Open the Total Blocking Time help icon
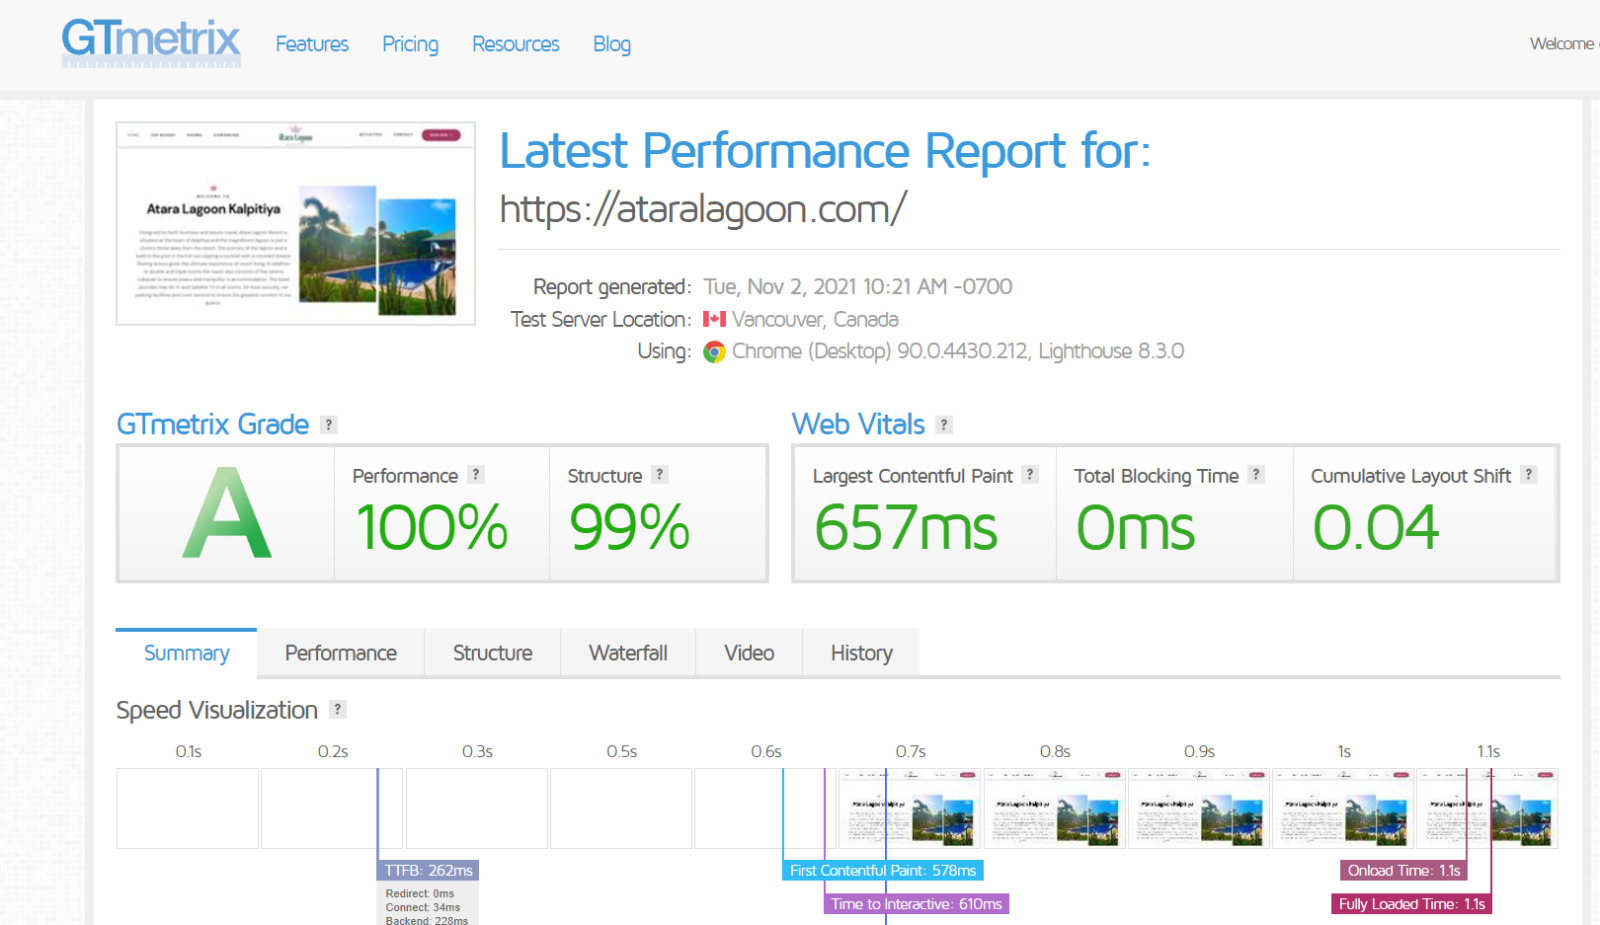The height and width of the screenshot is (925, 1600). [1256, 475]
